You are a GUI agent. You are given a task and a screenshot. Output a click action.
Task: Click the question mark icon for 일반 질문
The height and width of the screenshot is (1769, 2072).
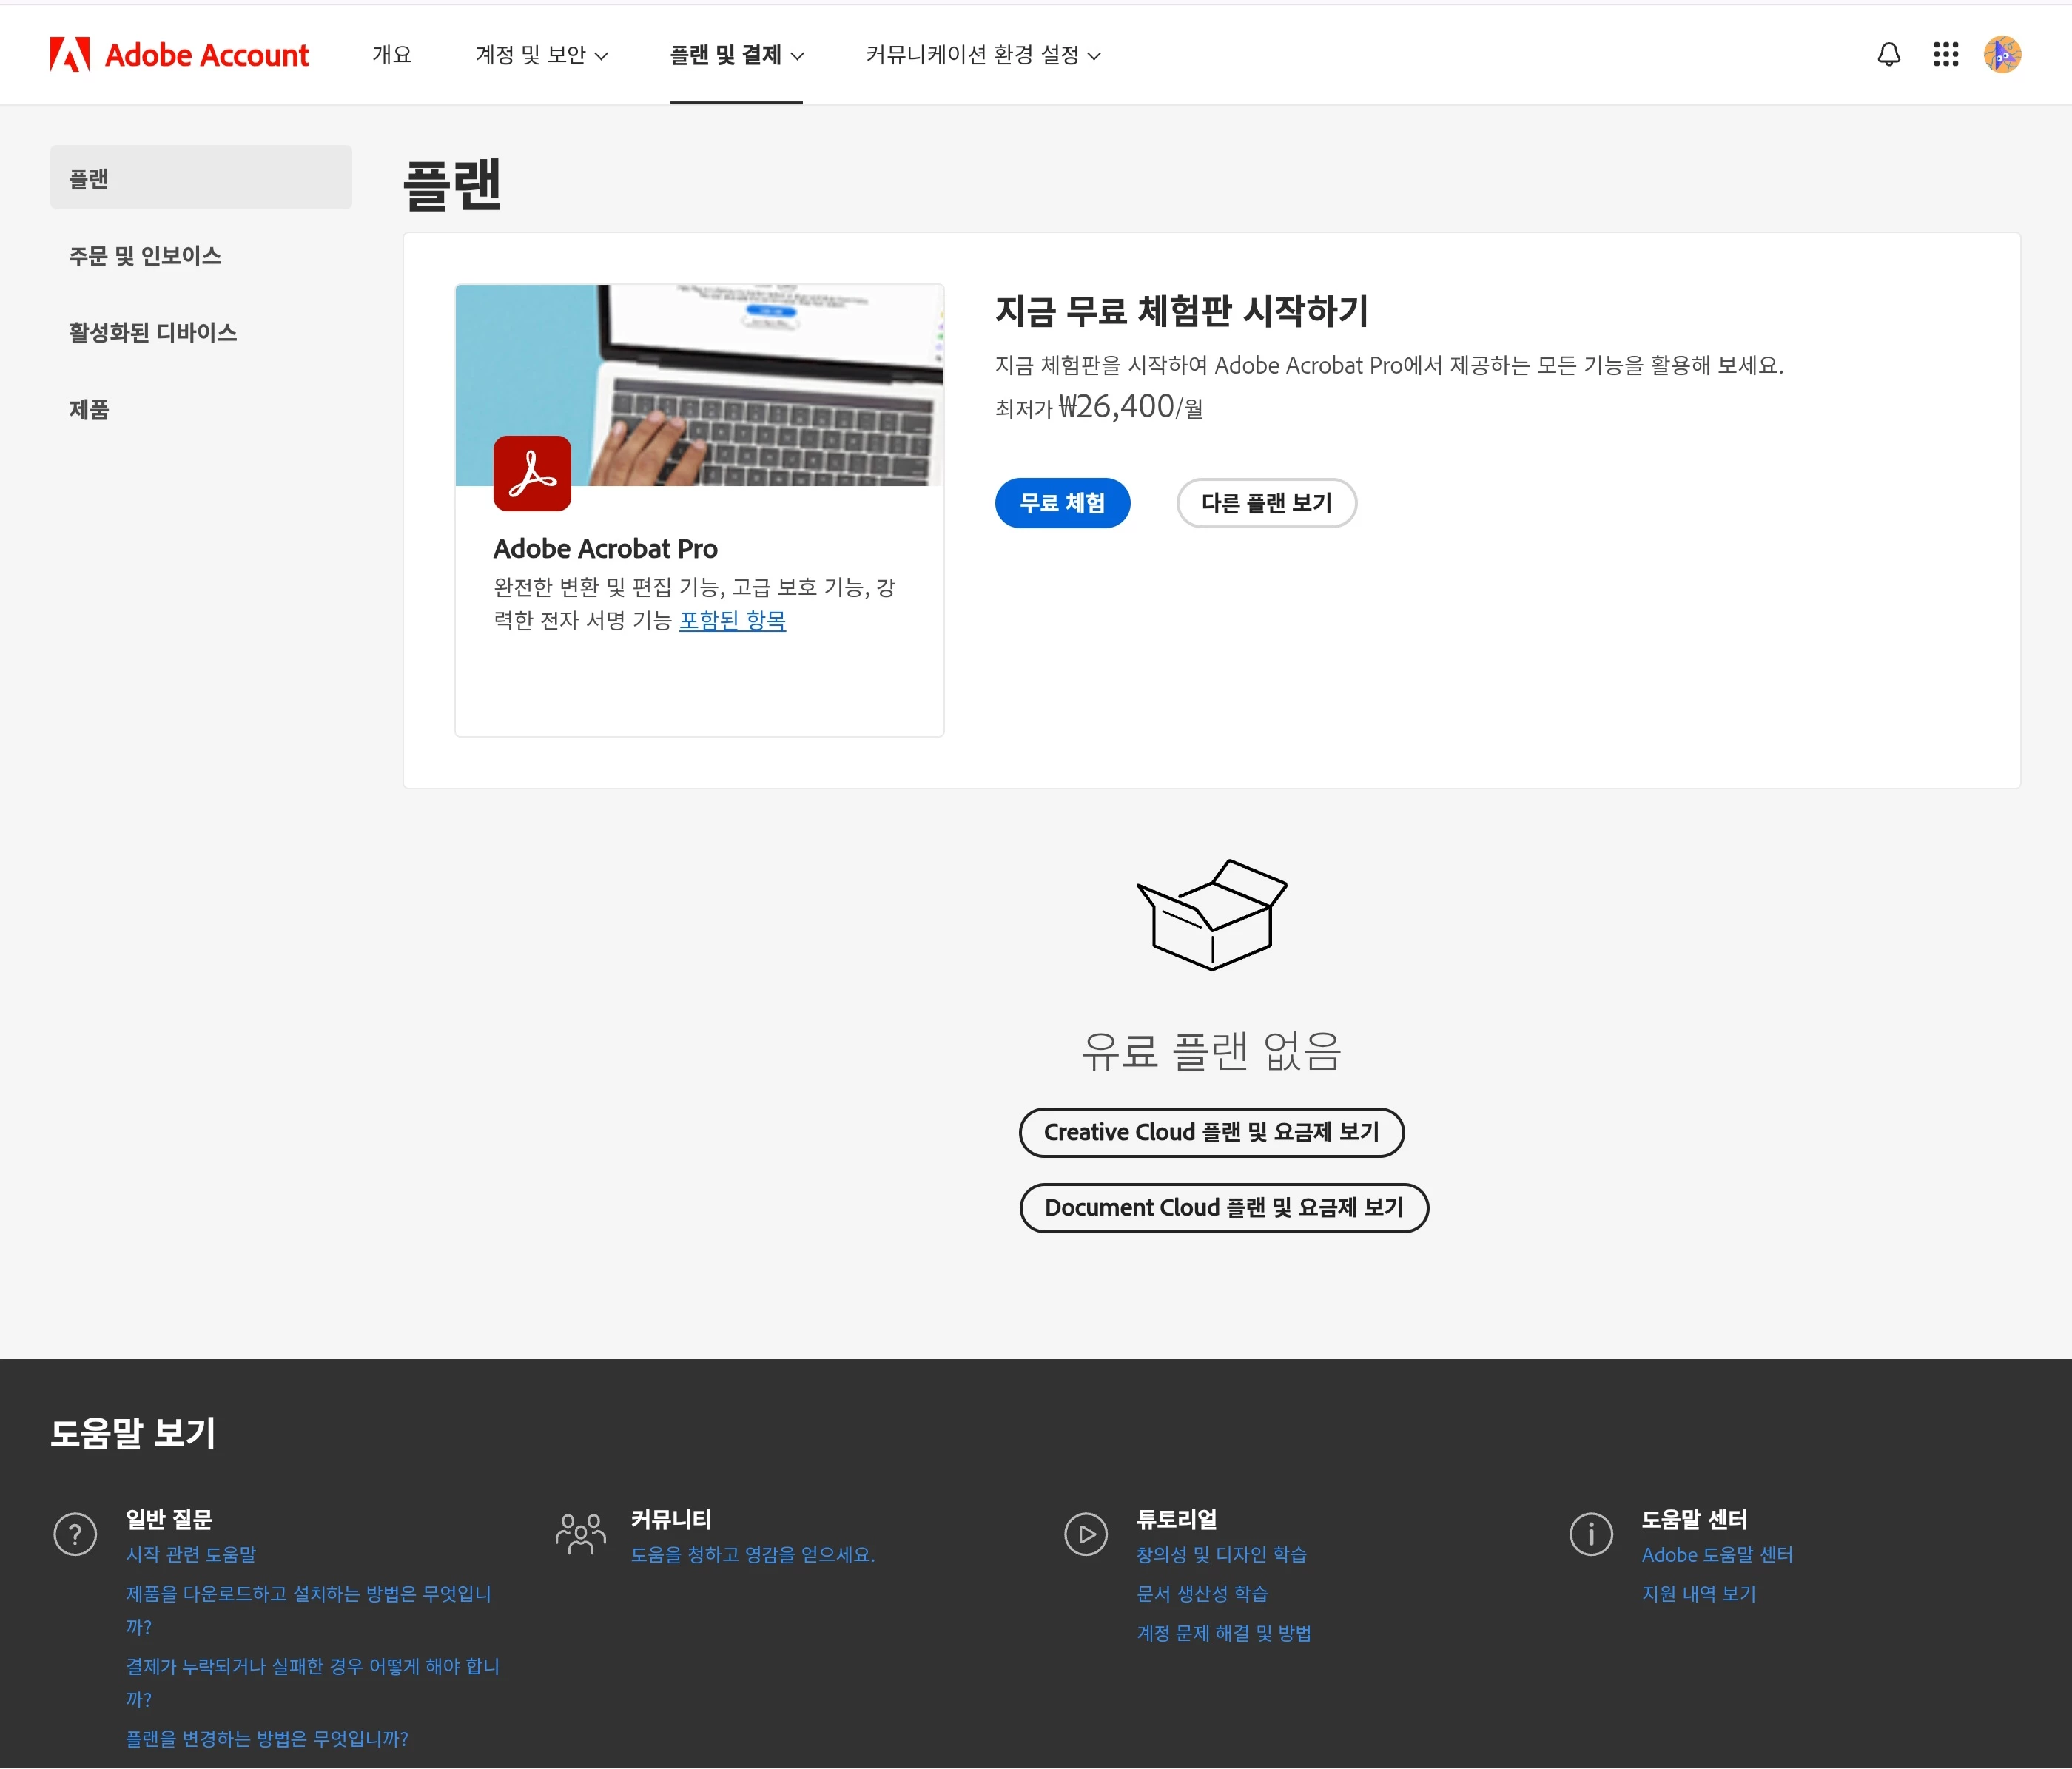[x=75, y=1534]
